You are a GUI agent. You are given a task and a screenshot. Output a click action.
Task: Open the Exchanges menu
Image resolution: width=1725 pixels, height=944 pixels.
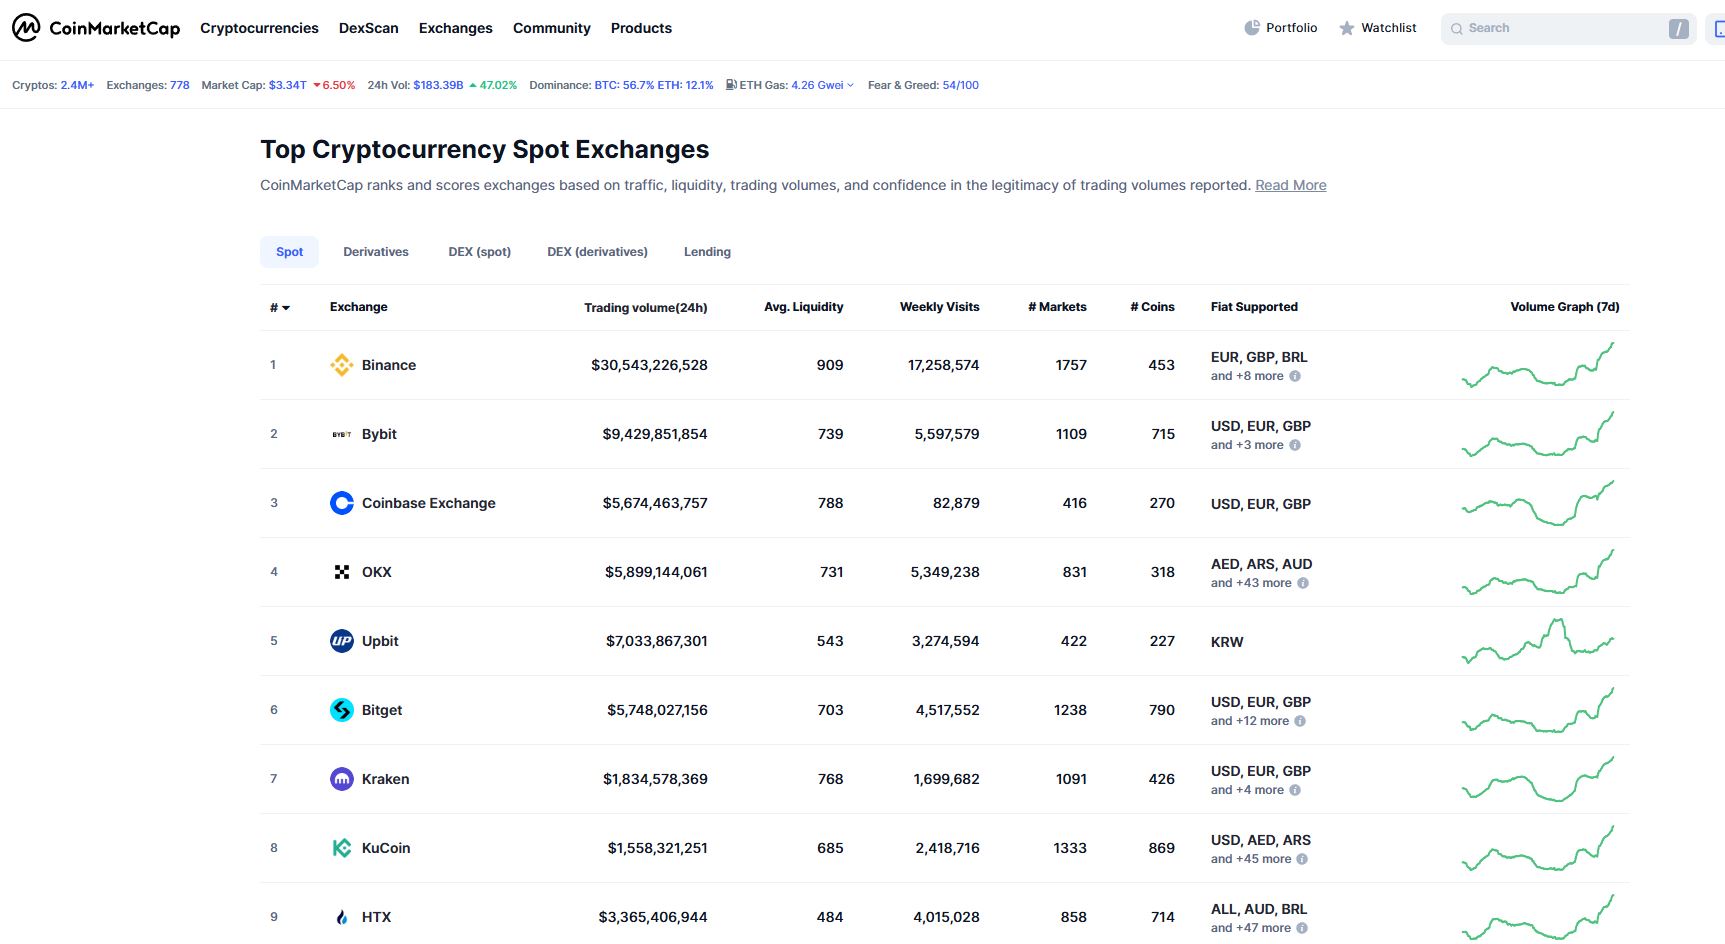(456, 28)
